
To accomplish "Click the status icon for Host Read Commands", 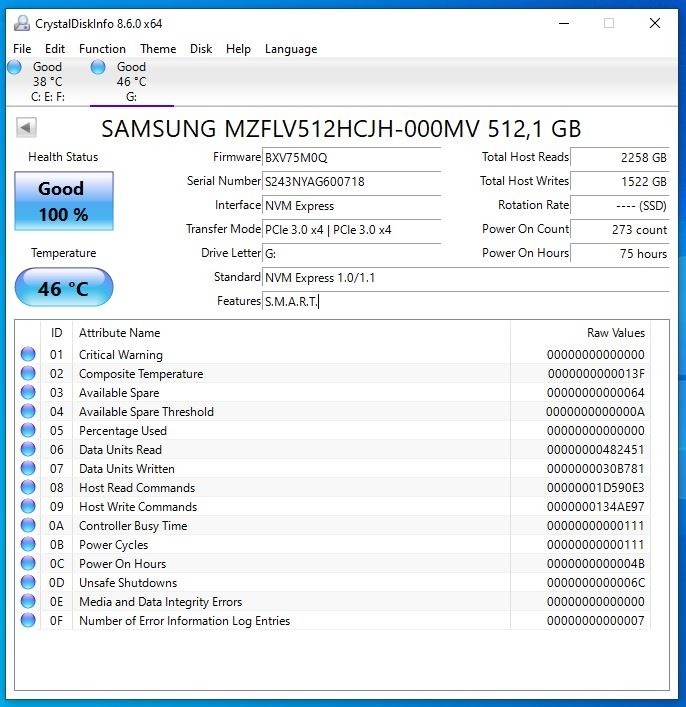I will click(x=28, y=487).
